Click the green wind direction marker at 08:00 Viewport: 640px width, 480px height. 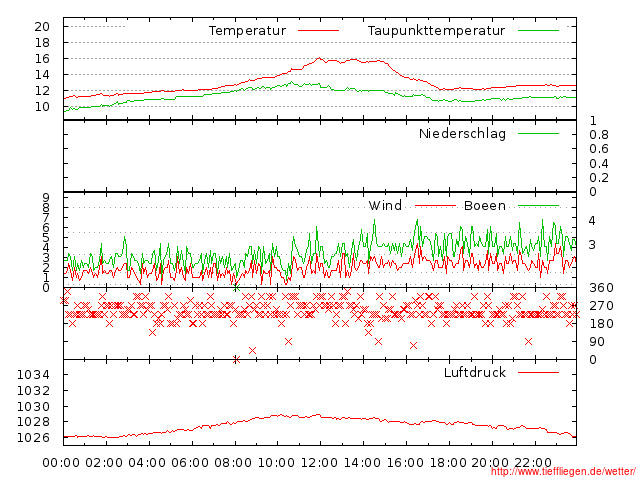236,288
